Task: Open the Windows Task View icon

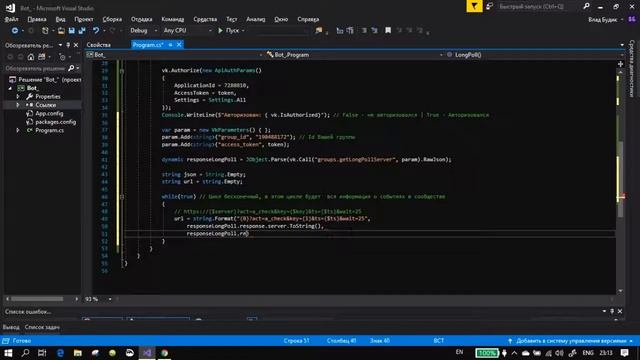Action: tap(42, 353)
